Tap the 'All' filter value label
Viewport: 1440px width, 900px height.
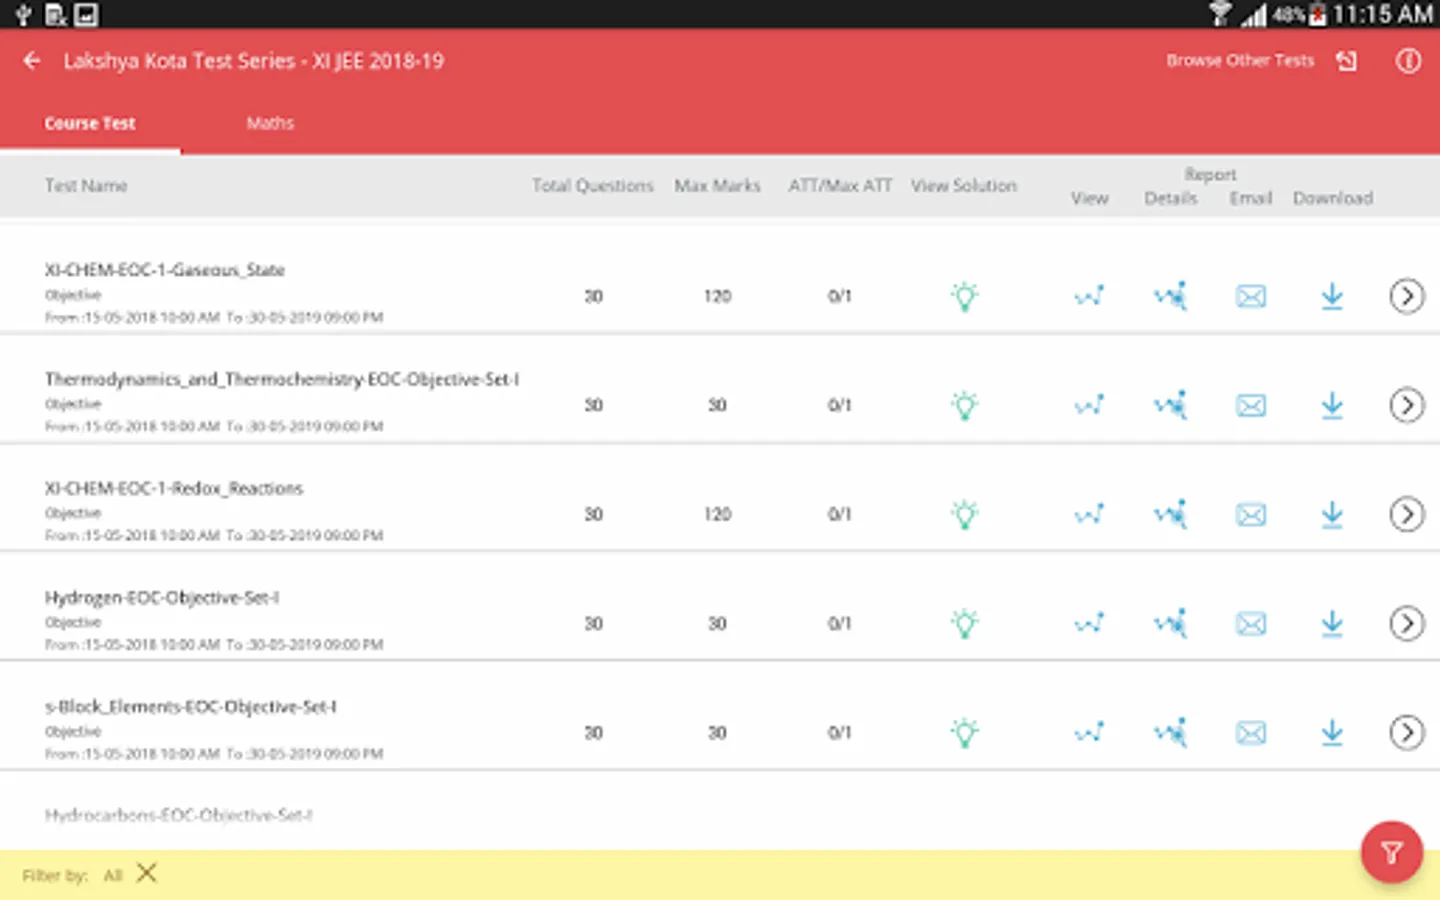coord(113,875)
